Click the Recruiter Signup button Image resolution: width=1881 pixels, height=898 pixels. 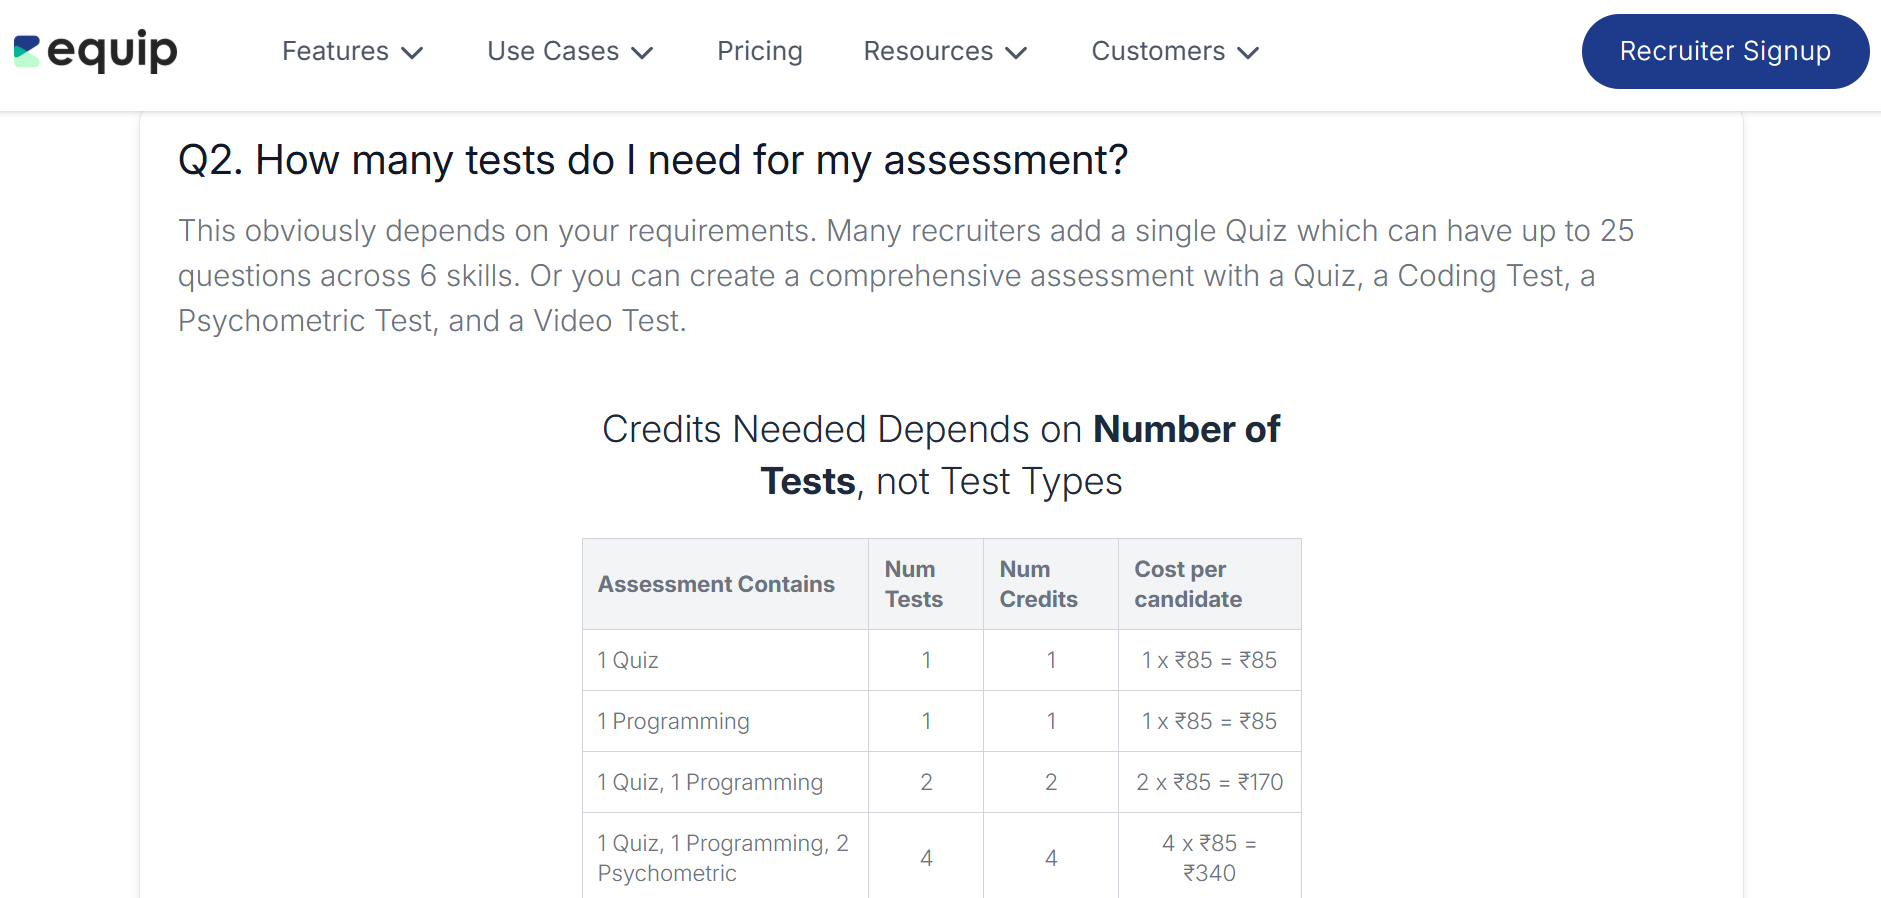[1725, 51]
